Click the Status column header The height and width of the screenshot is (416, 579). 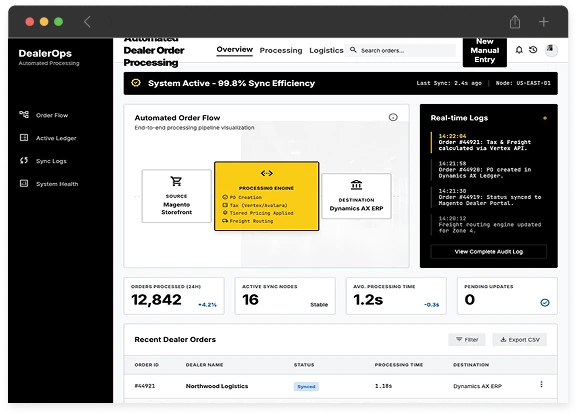tap(304, 365)
